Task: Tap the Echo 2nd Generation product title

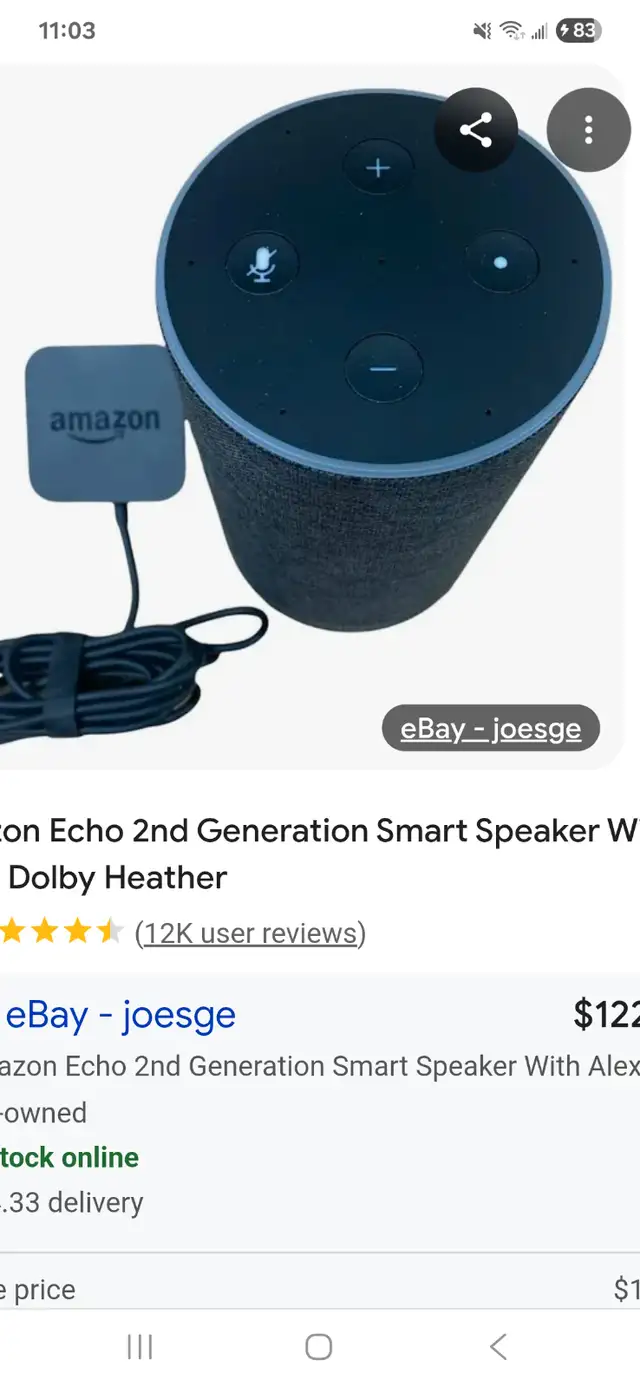Action: point(320,854)
